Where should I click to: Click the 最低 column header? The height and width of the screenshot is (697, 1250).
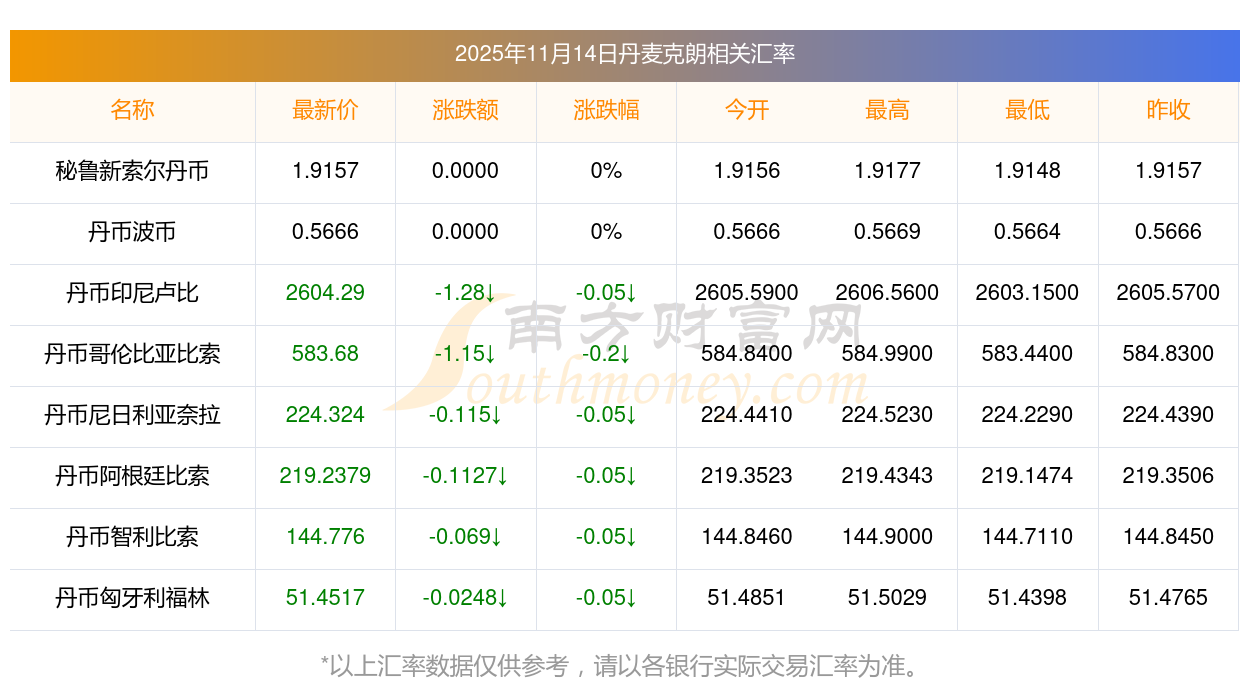pyautogui.click(x=1027, y=110)
